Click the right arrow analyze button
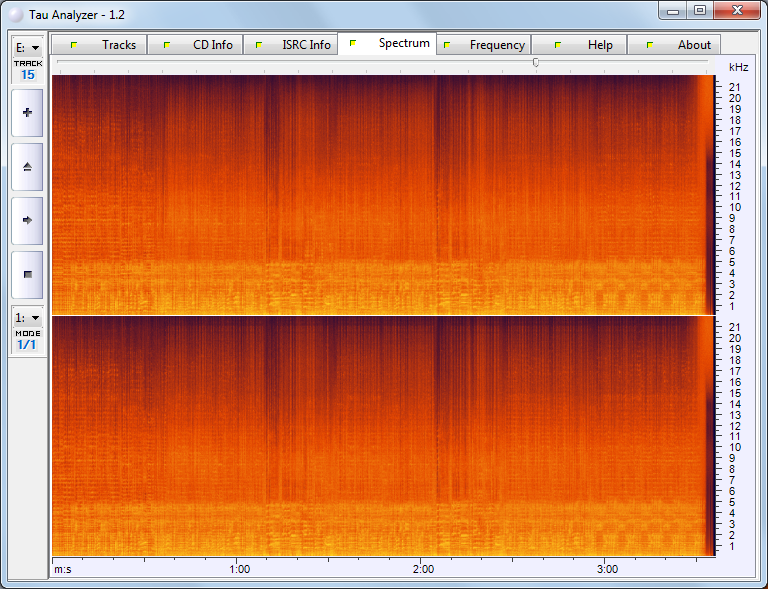 coord(27,220)
